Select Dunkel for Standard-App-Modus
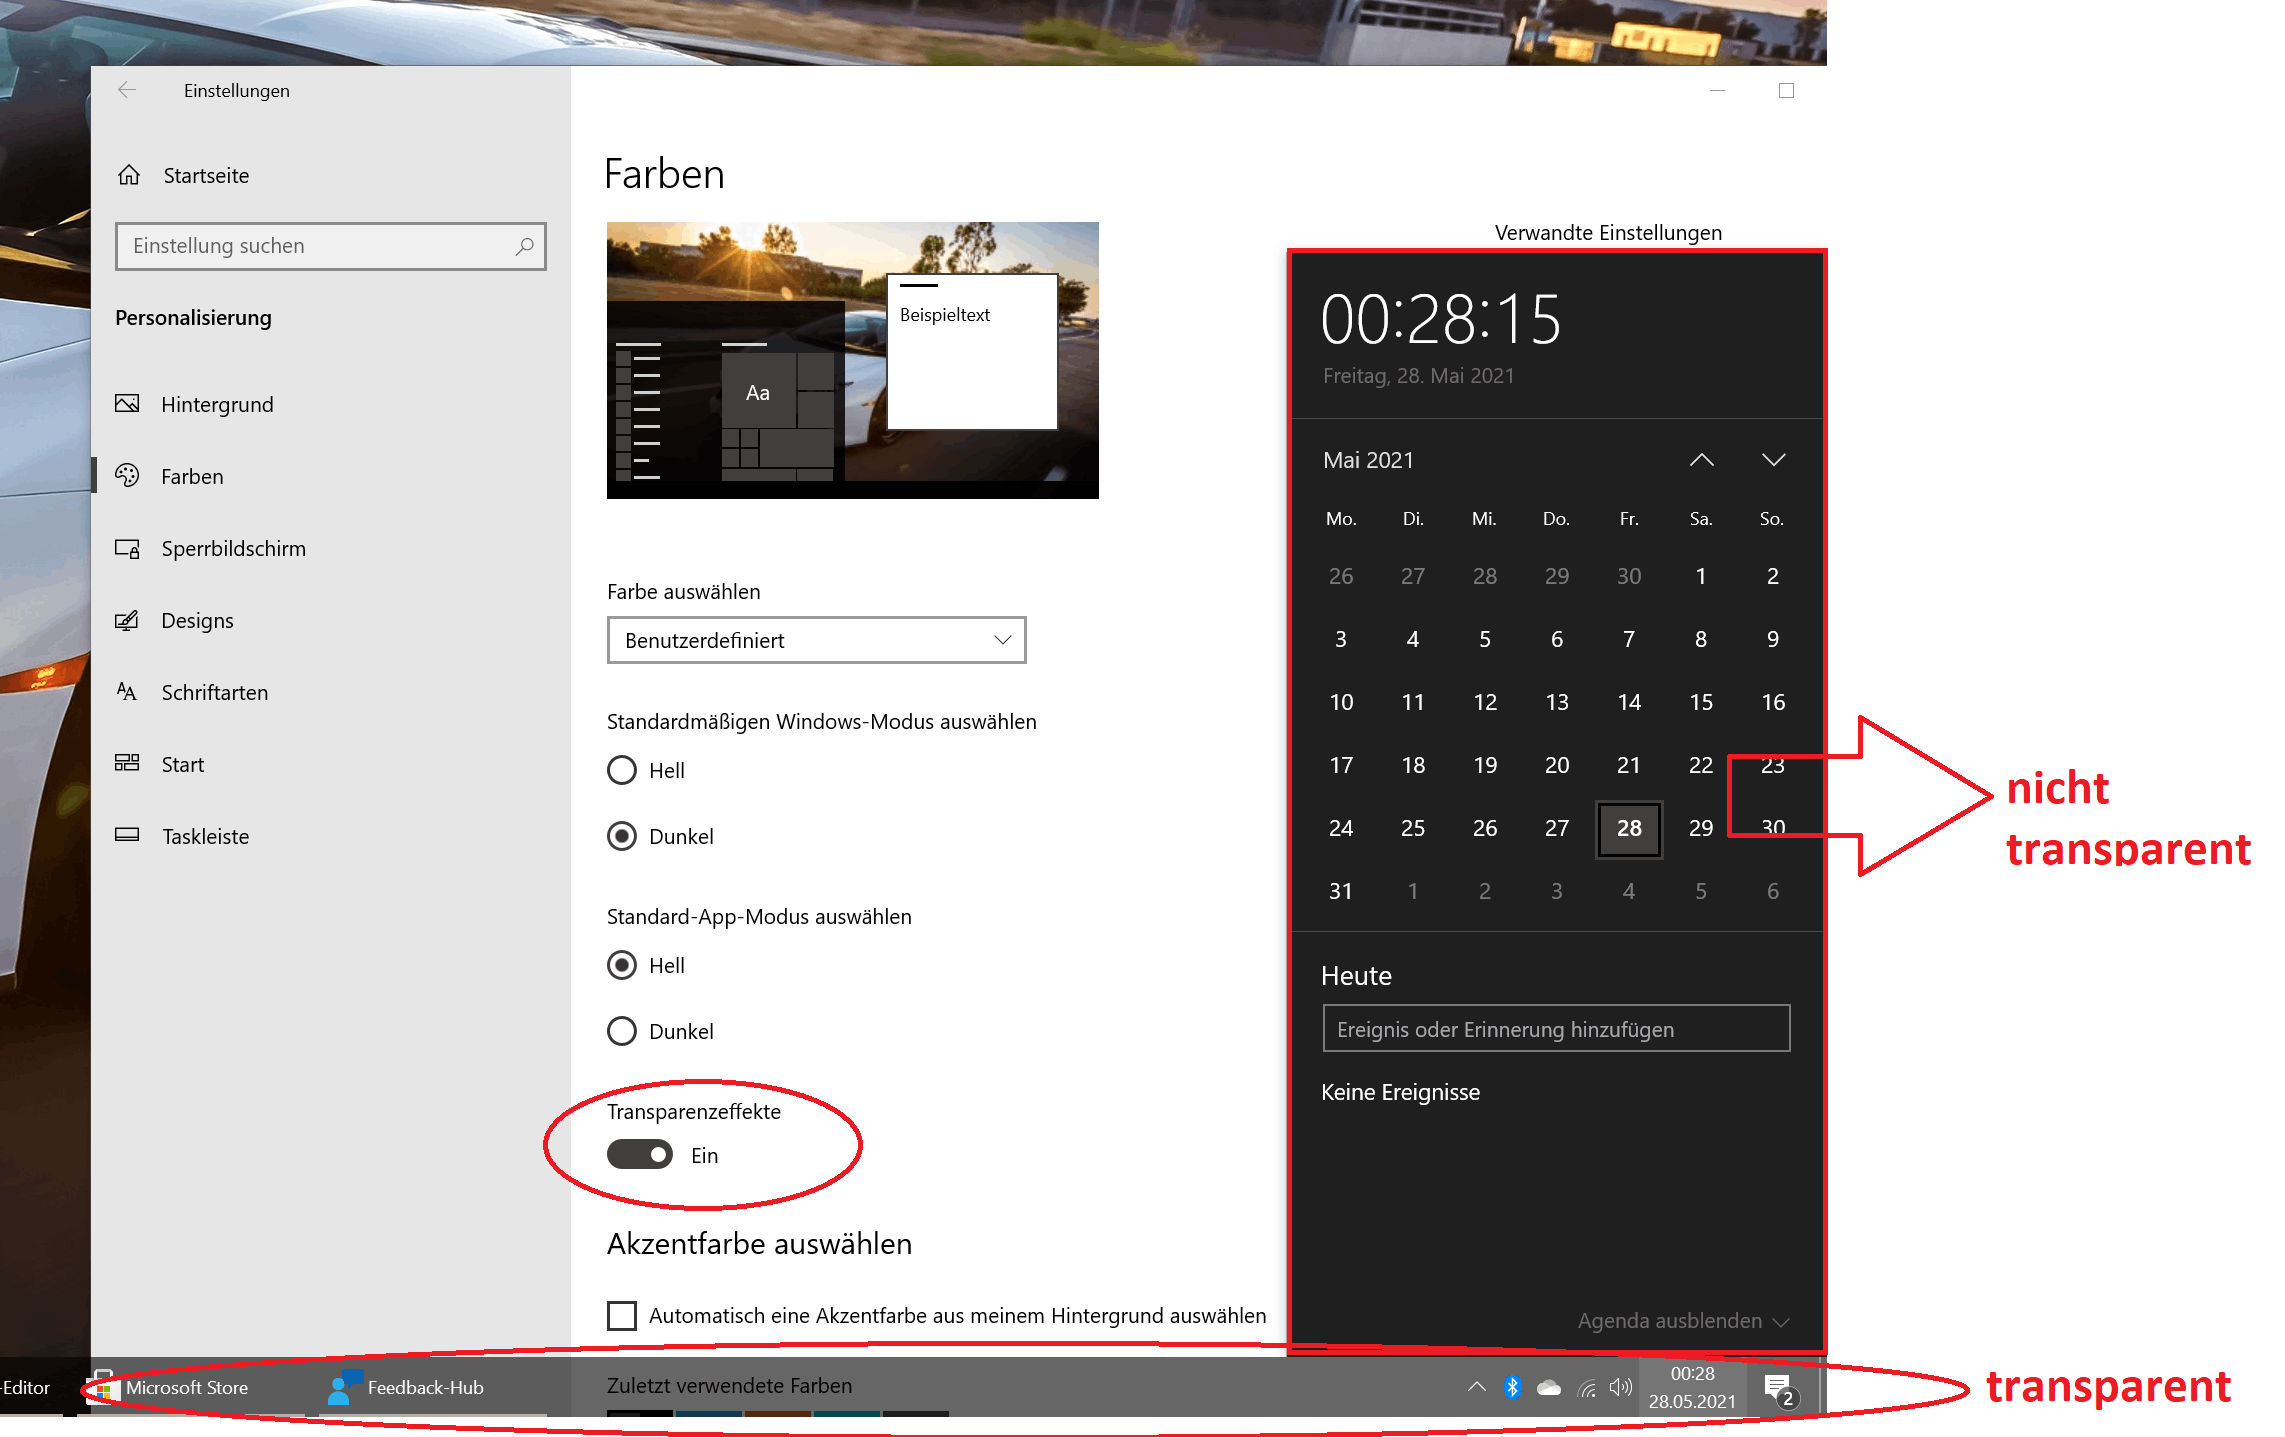 [x=622, y=1031]
